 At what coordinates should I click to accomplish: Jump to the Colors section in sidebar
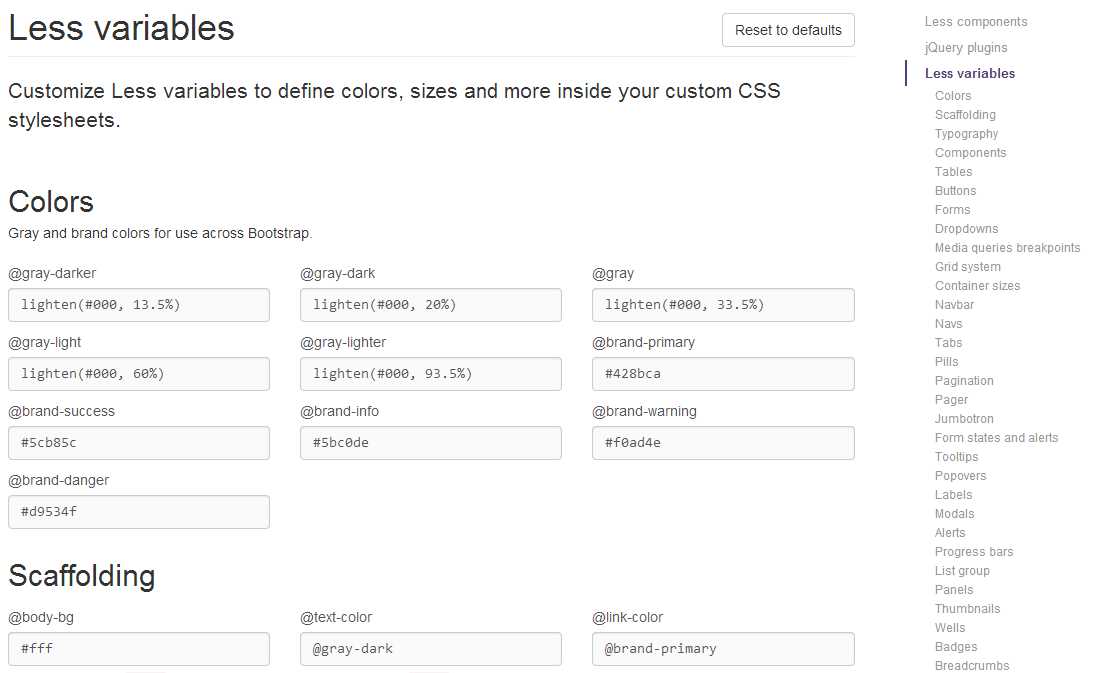click(x=952, y=95)
